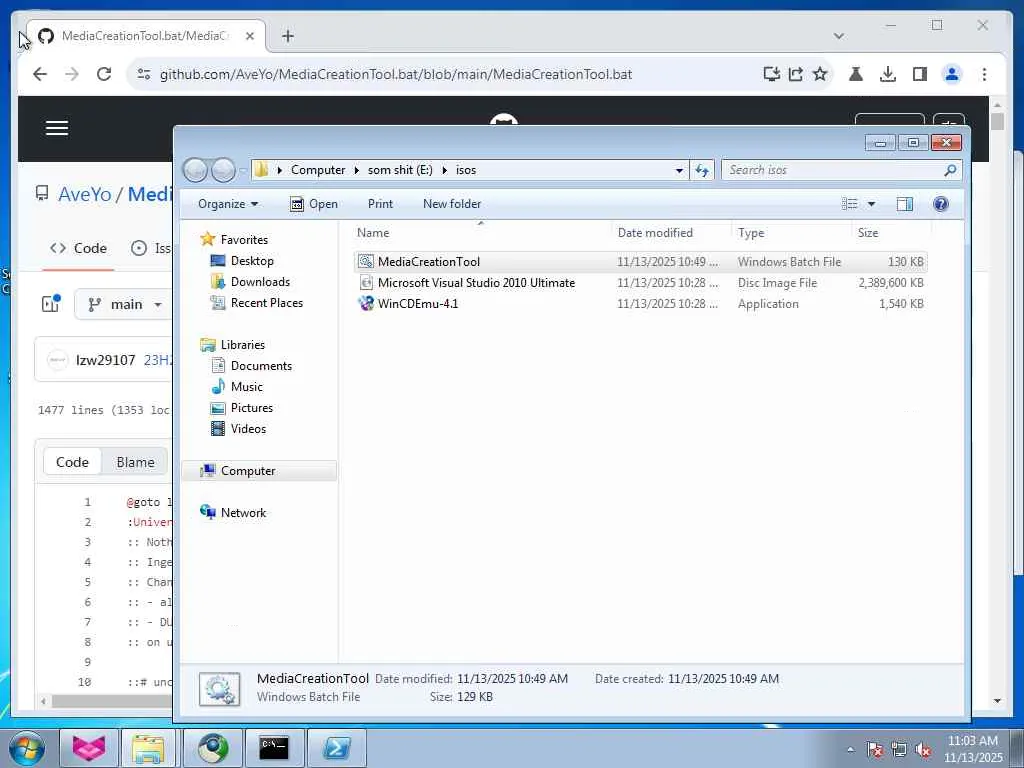The width and height of the screenshot is (1024, 768).
Task: Open the Windows Start menu
Action: coord(26,748)
